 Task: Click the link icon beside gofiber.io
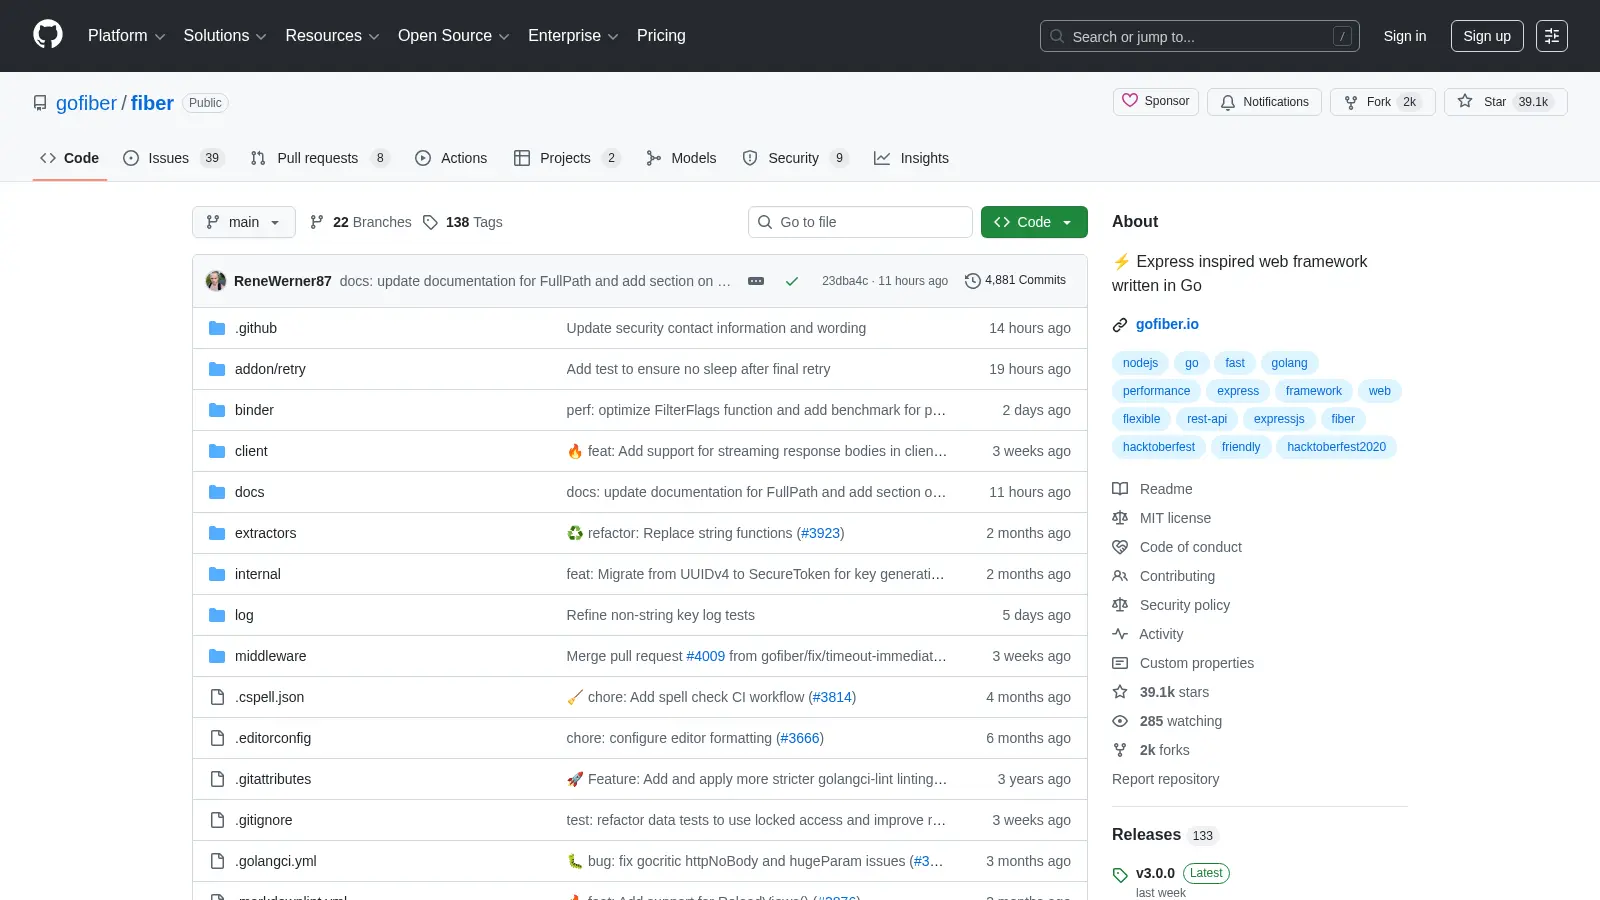pos(1120,324)
